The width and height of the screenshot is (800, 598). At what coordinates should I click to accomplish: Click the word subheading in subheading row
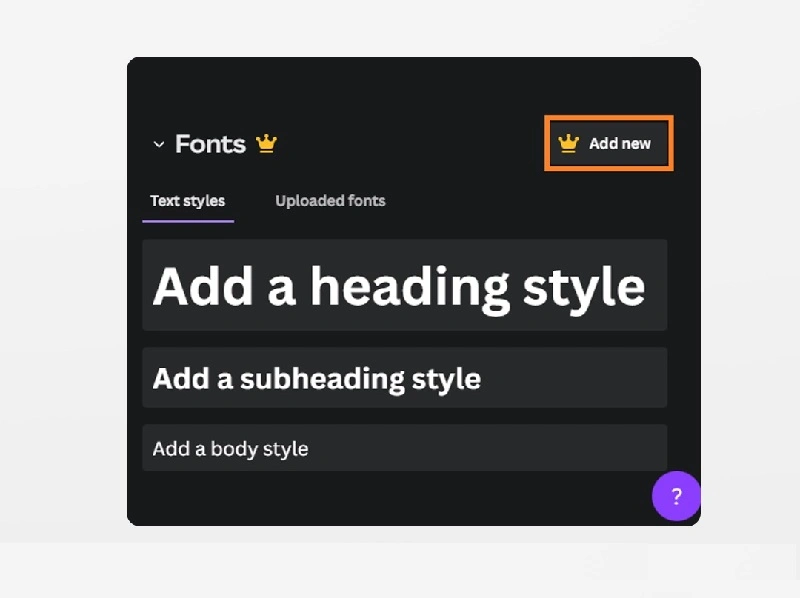310,379
